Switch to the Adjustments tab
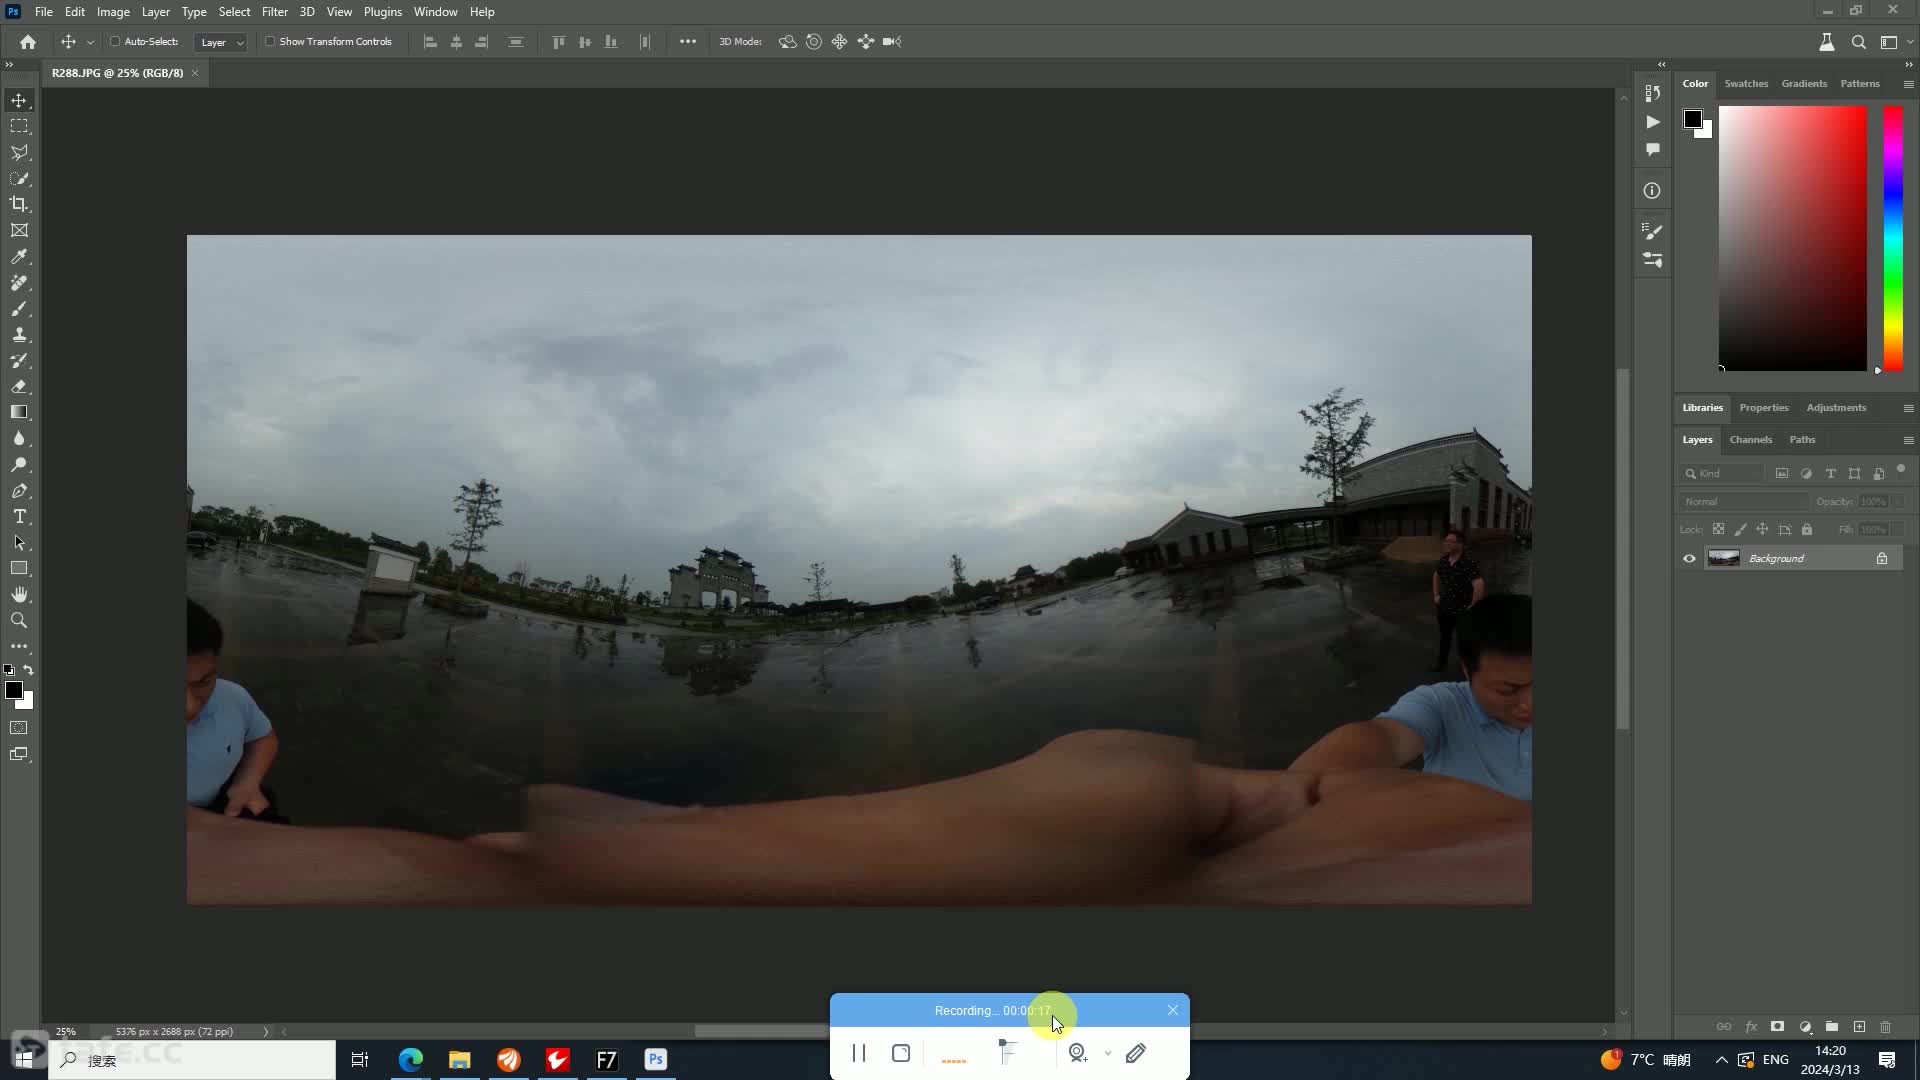The width and height of the screenshot is (1920, 1080). tap(1836, 408)
